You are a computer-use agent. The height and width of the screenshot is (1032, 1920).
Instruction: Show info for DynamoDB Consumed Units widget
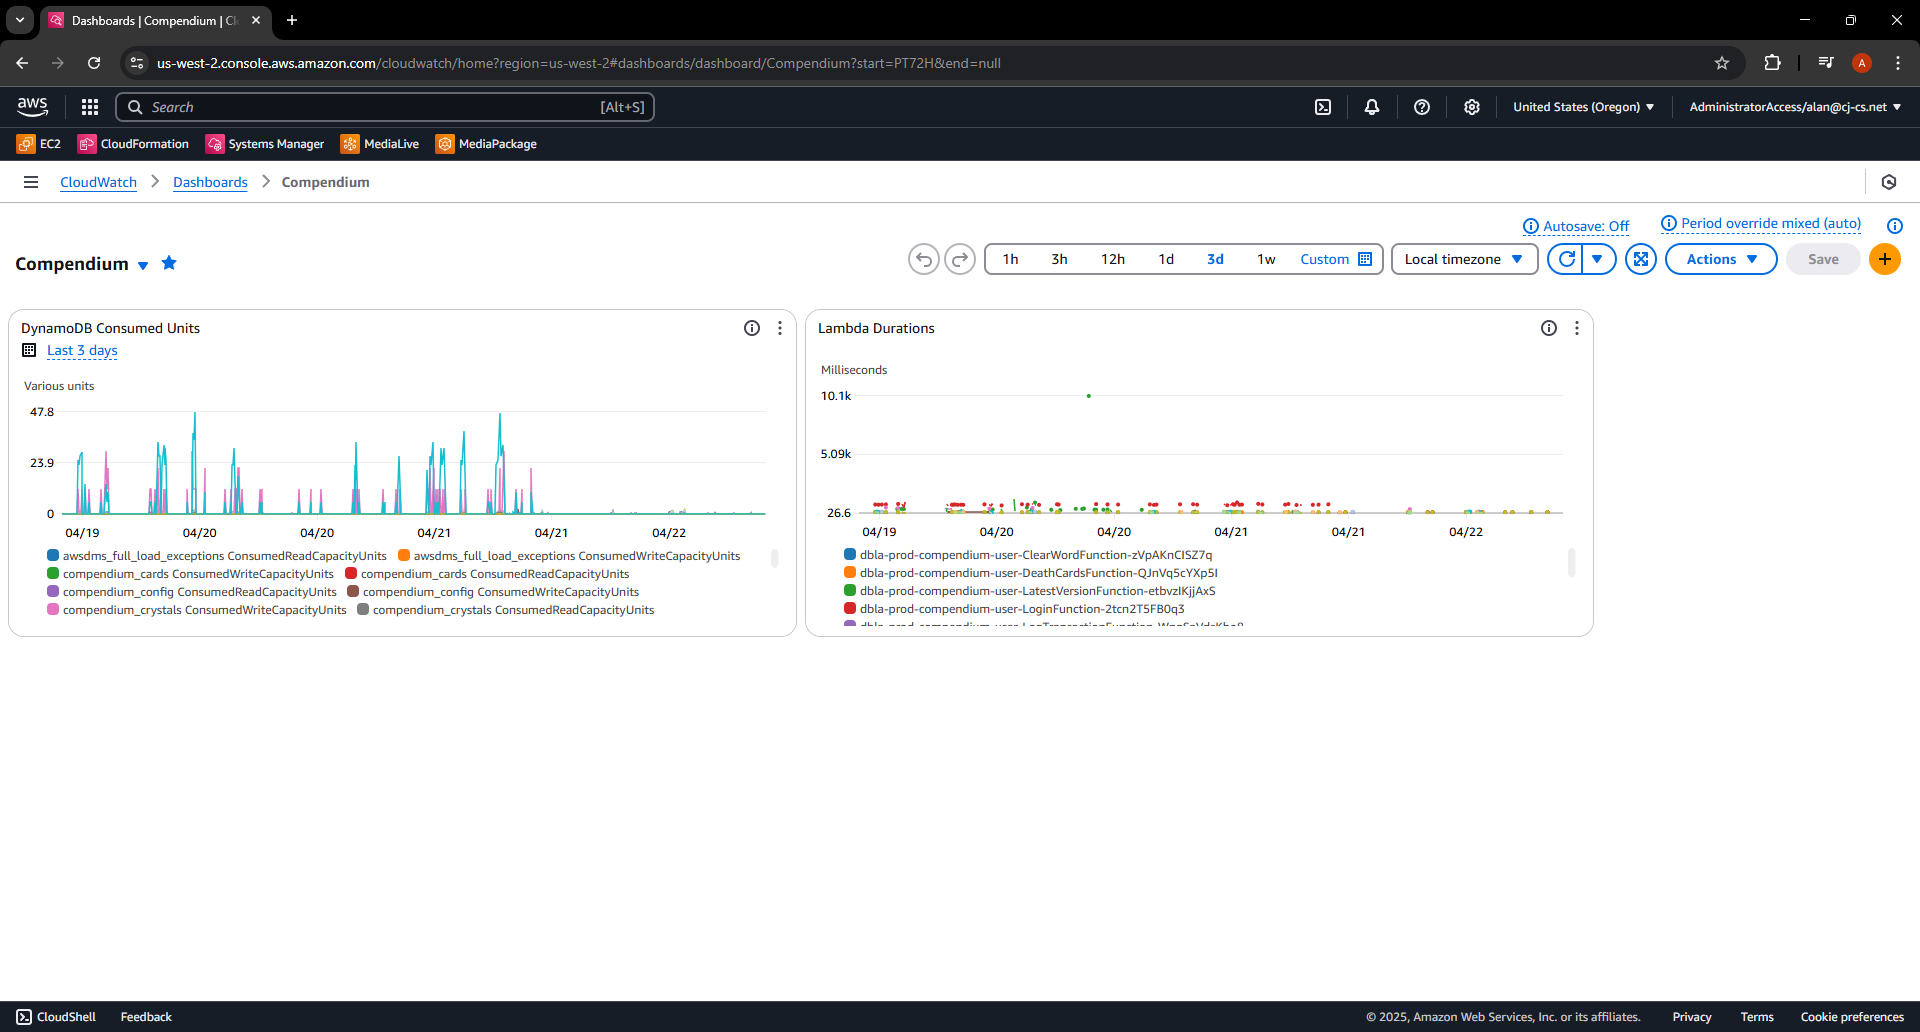pyautogui.click(x=752, y=328)
